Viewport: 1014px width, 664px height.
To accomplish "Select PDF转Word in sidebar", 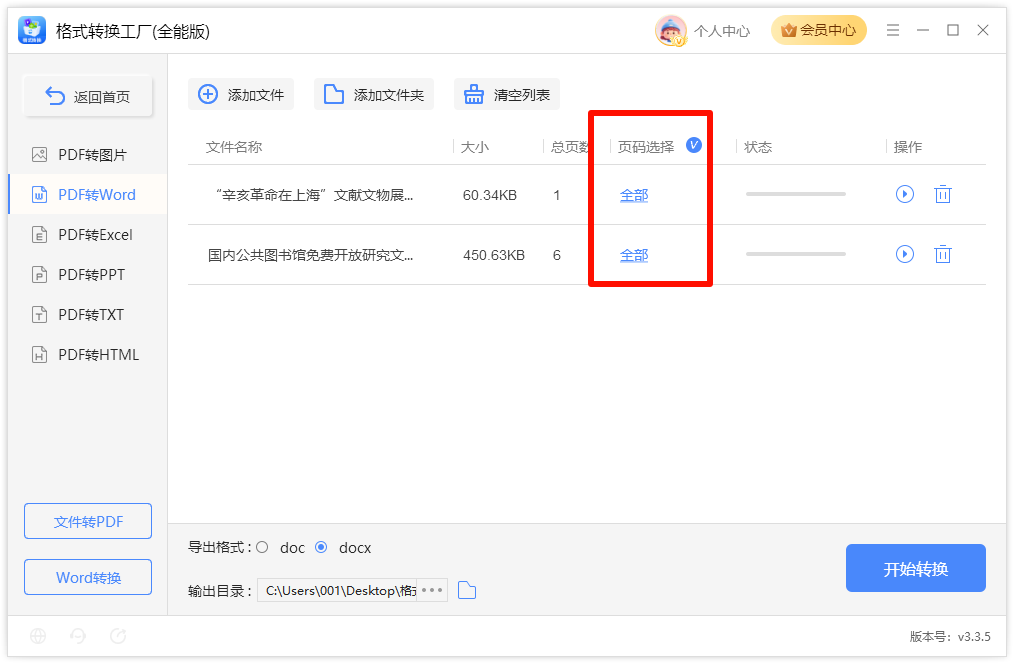I will (x=88, y=195).
